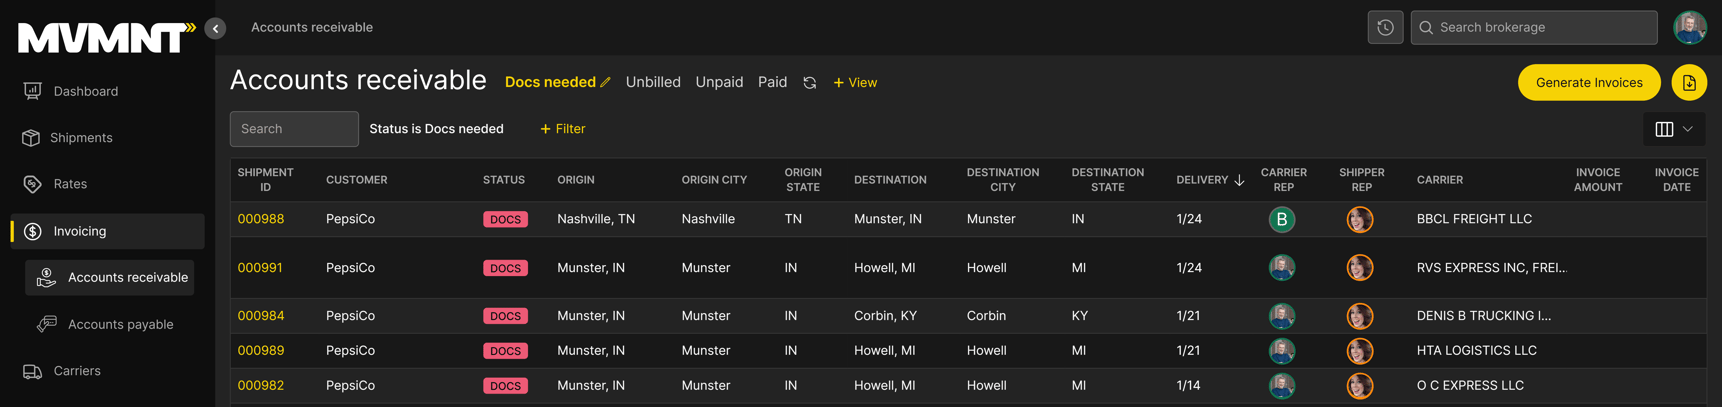Go to Shipments in sidebar
The image size is (1722, 407).
tap(83, 138)
